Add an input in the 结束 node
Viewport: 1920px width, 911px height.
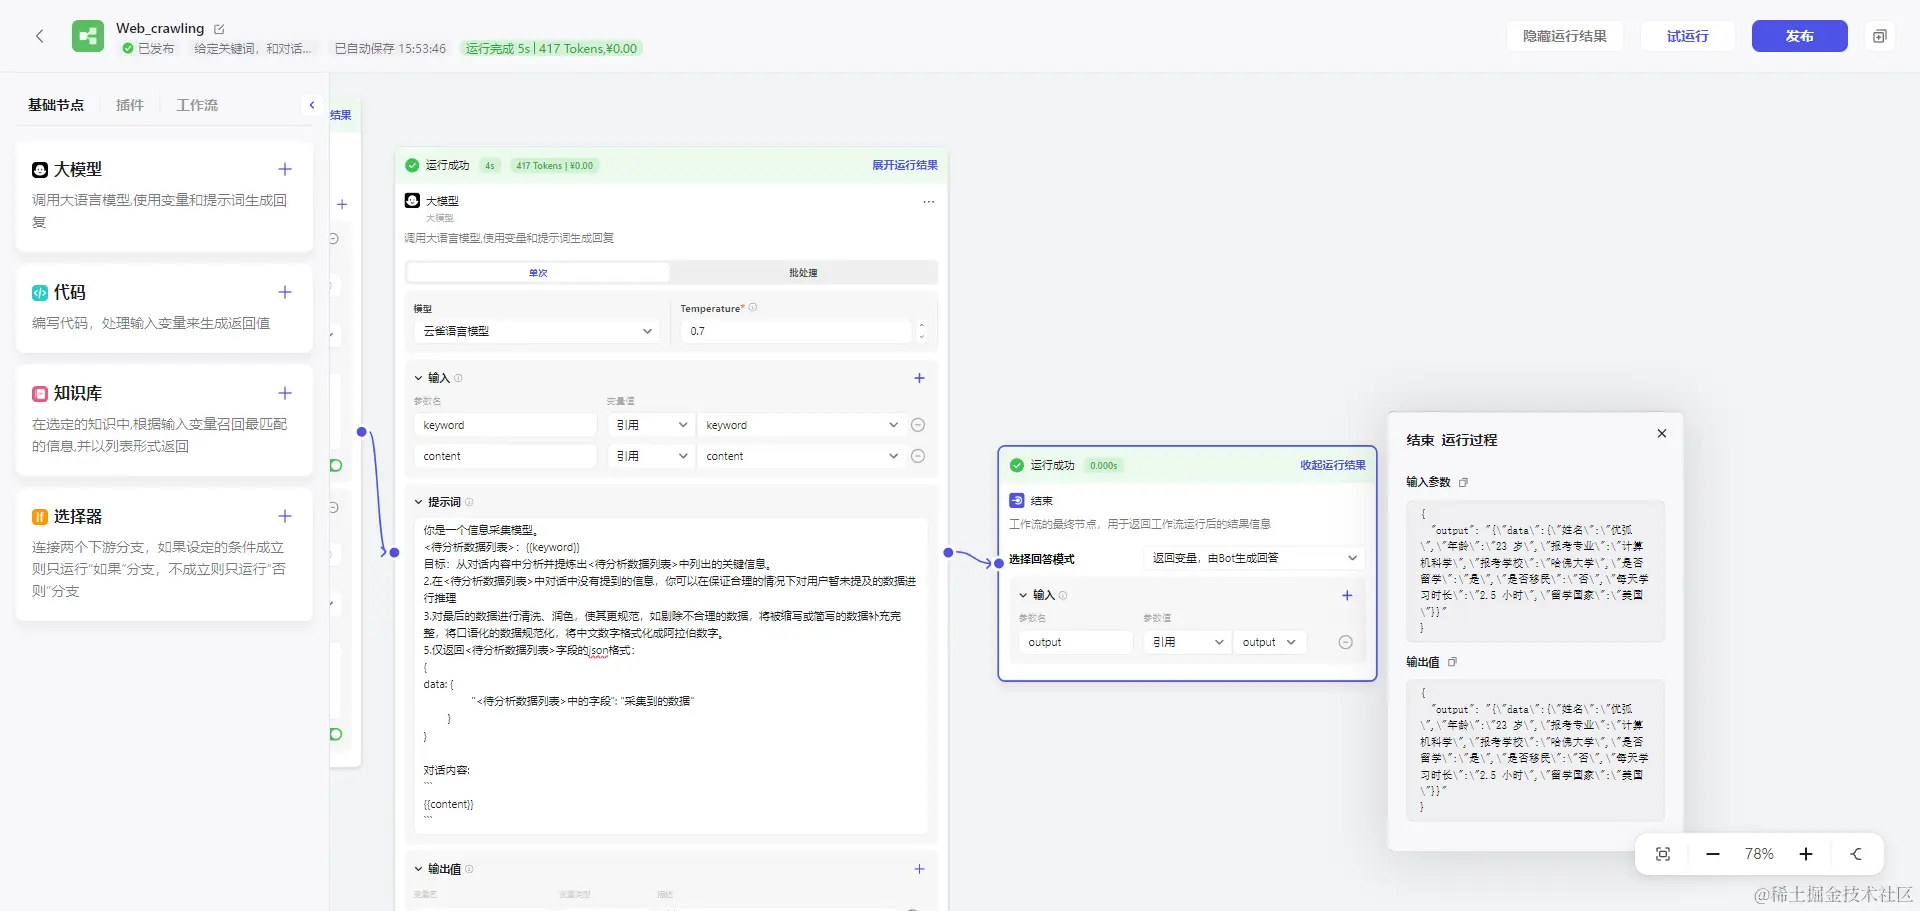click(1347, 595)
